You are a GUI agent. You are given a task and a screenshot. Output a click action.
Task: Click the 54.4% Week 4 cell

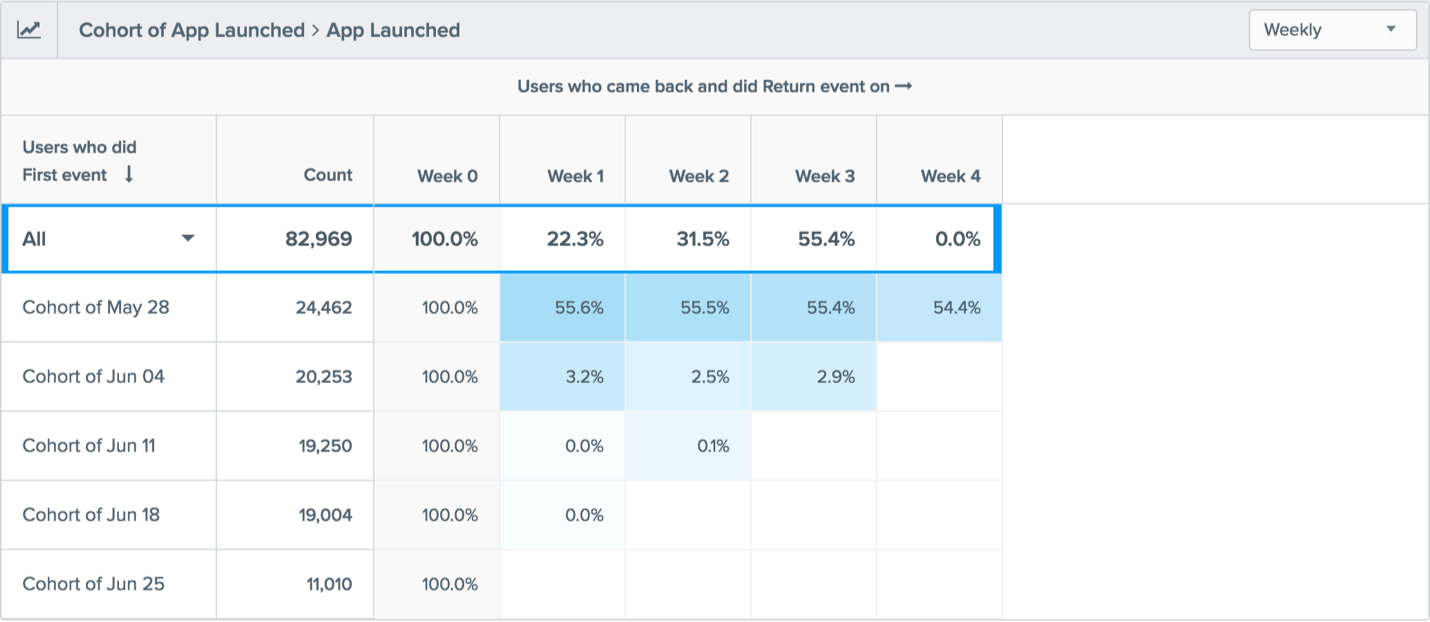[956, 308]
